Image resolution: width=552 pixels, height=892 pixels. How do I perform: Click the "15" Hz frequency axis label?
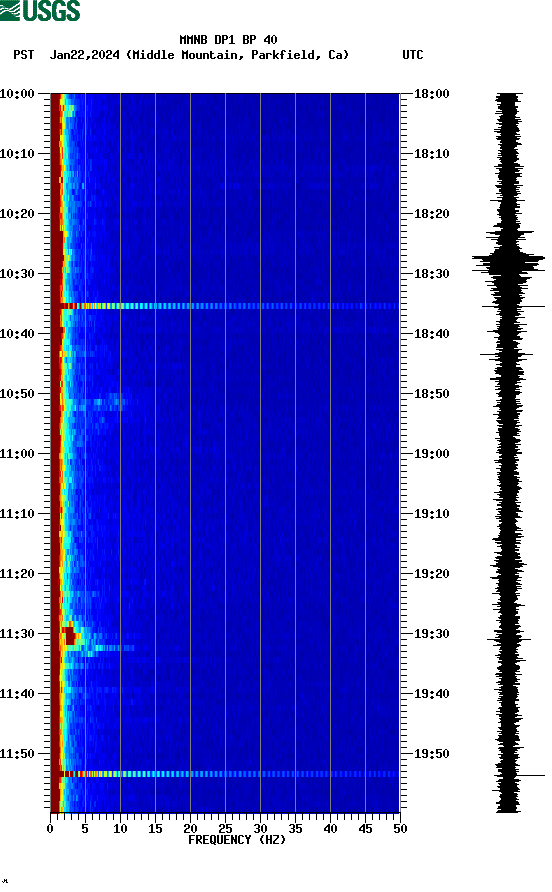[155, 829]
